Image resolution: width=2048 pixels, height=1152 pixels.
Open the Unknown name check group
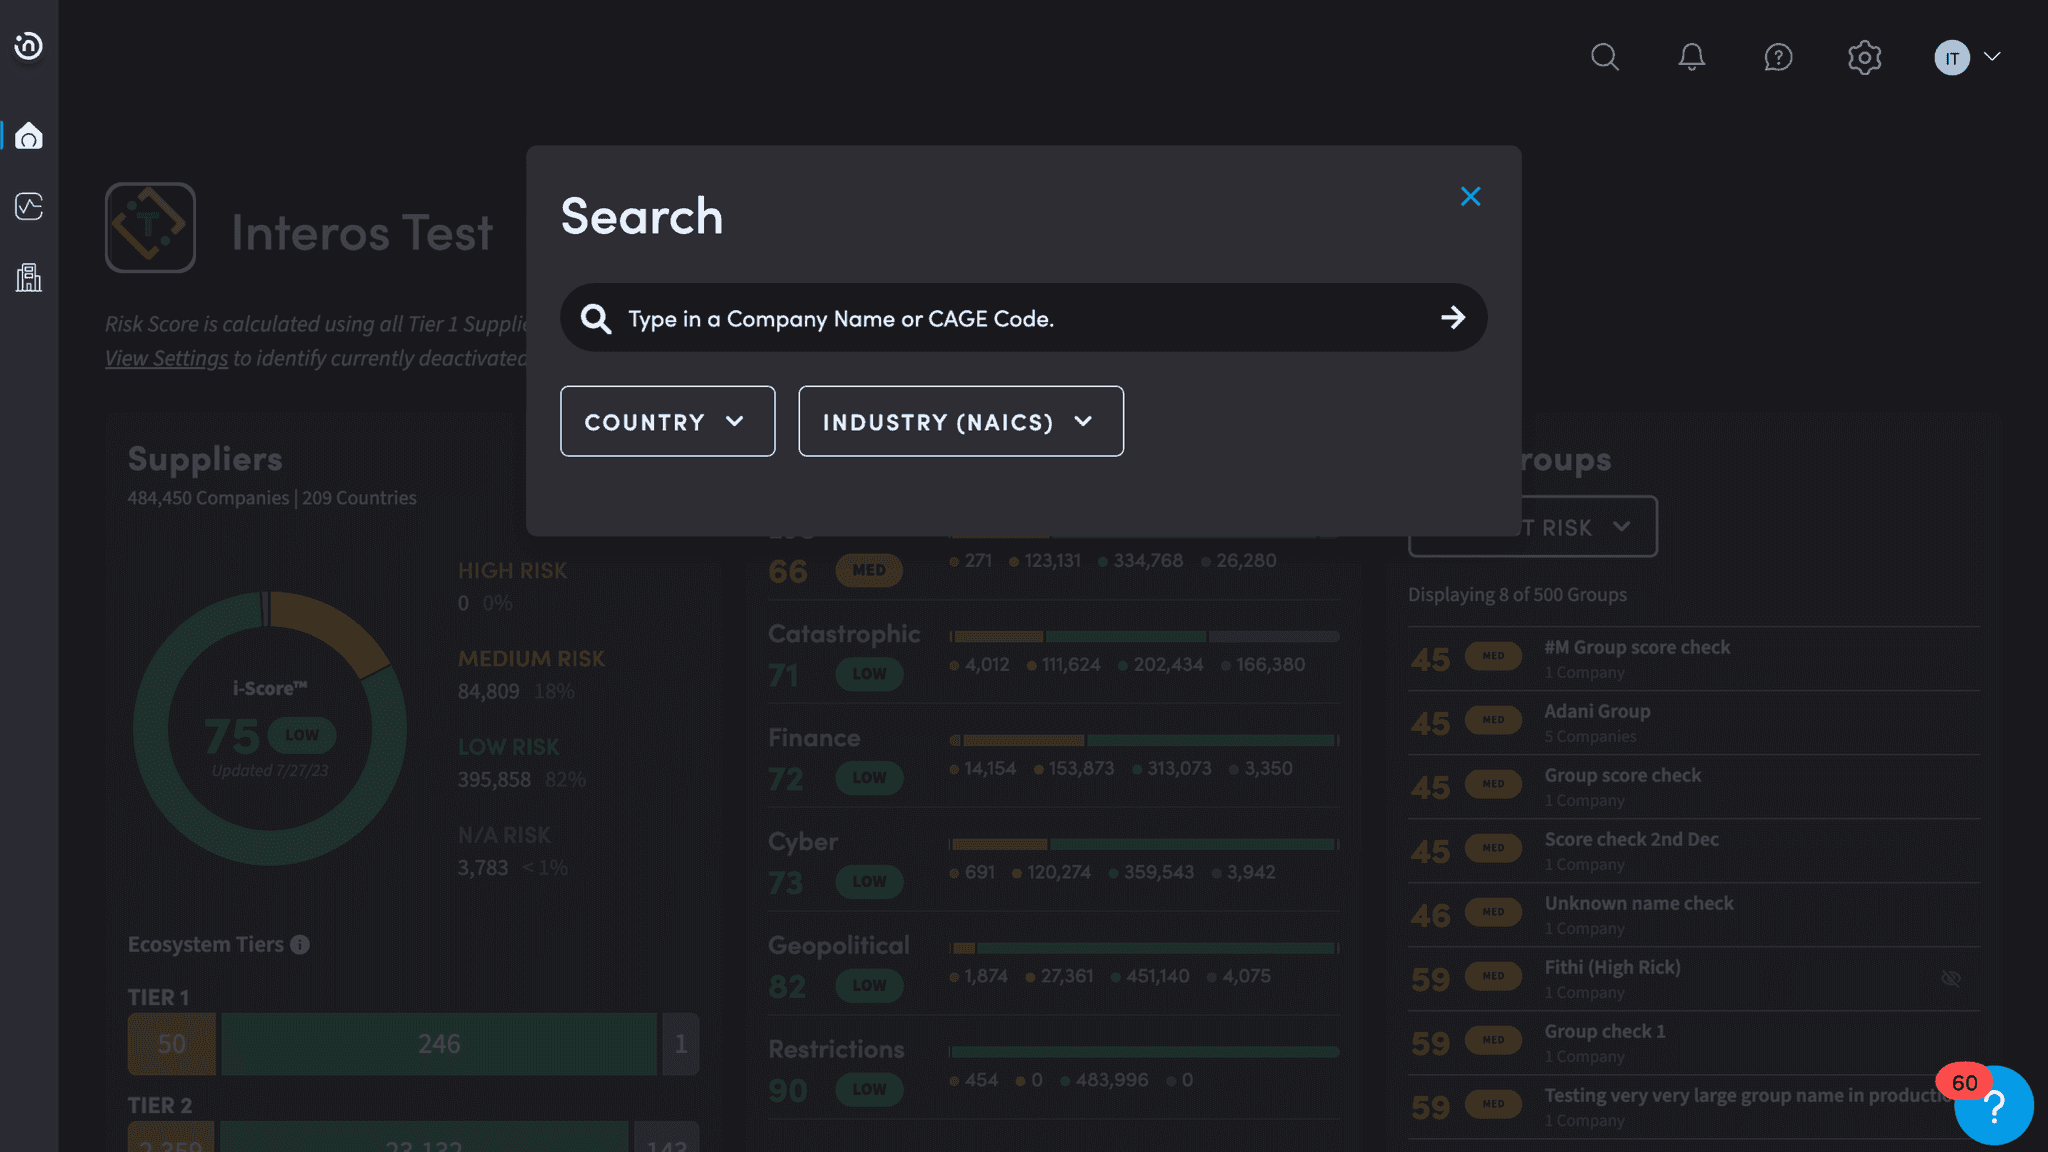(1694, 914)
